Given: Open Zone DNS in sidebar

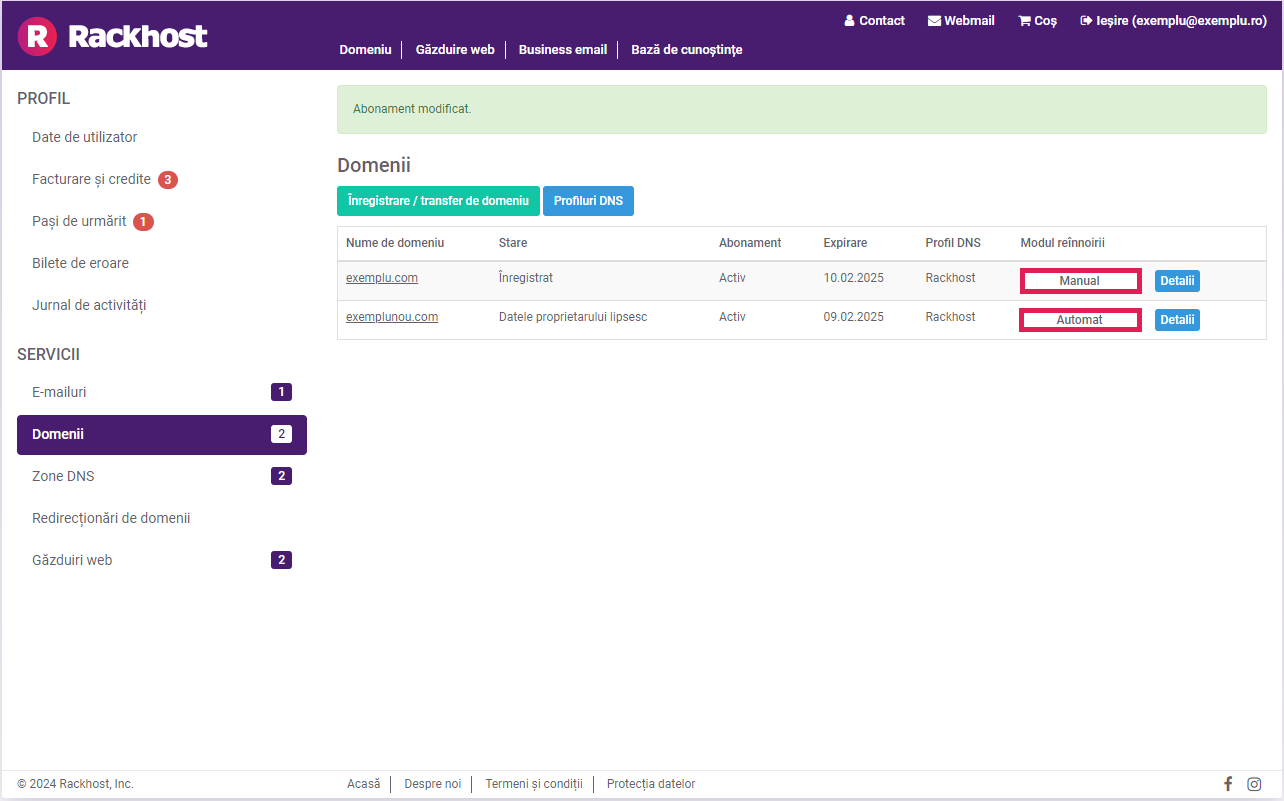Looking at the screenshot, I should point(162,476).
